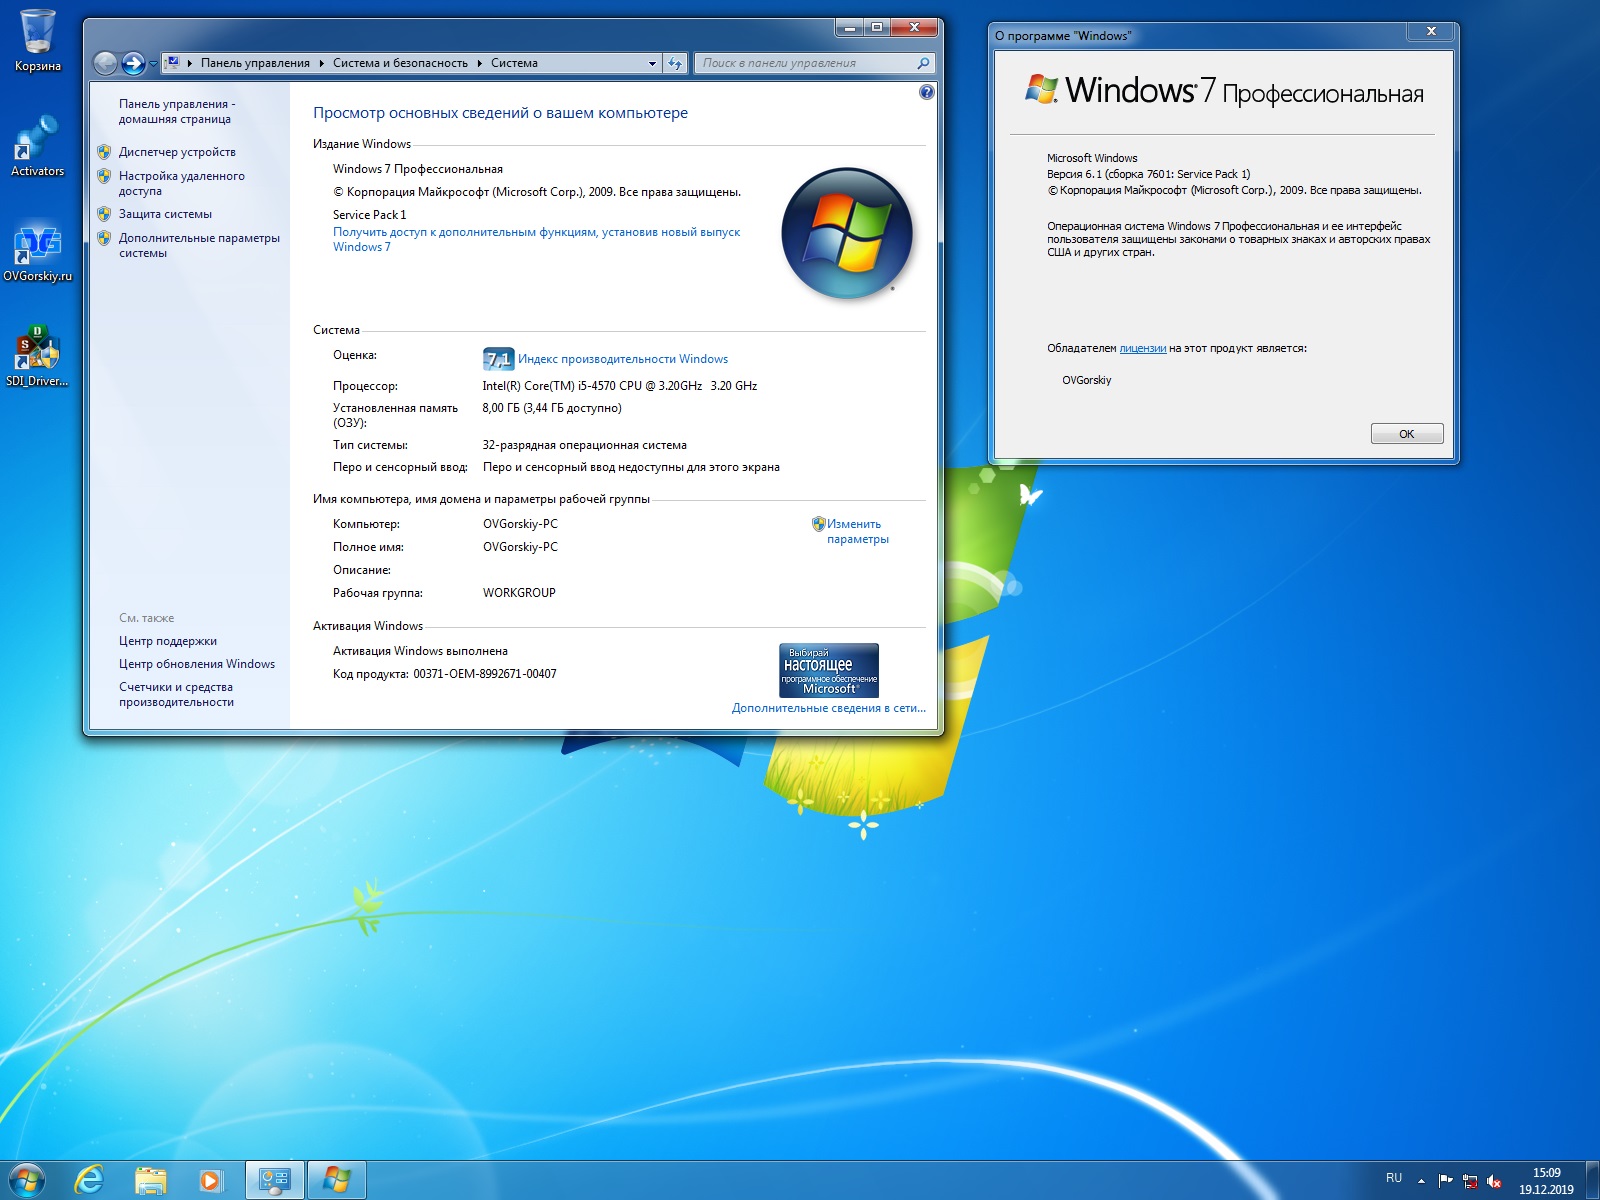Open 'Диспетчер устройств' in the sidebar
The width and height of the screenshot is (1600, 1200).
177,152
